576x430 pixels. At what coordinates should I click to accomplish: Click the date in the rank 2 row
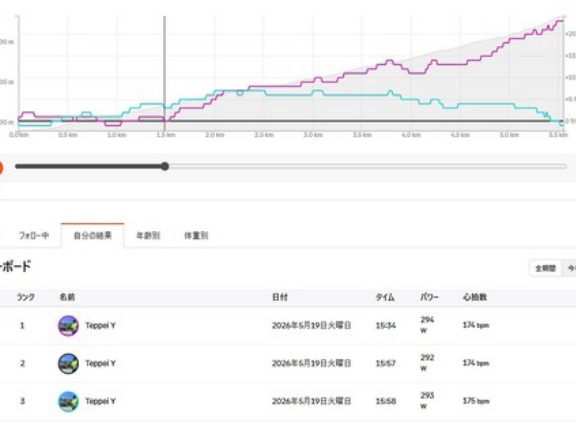[312, 363]
